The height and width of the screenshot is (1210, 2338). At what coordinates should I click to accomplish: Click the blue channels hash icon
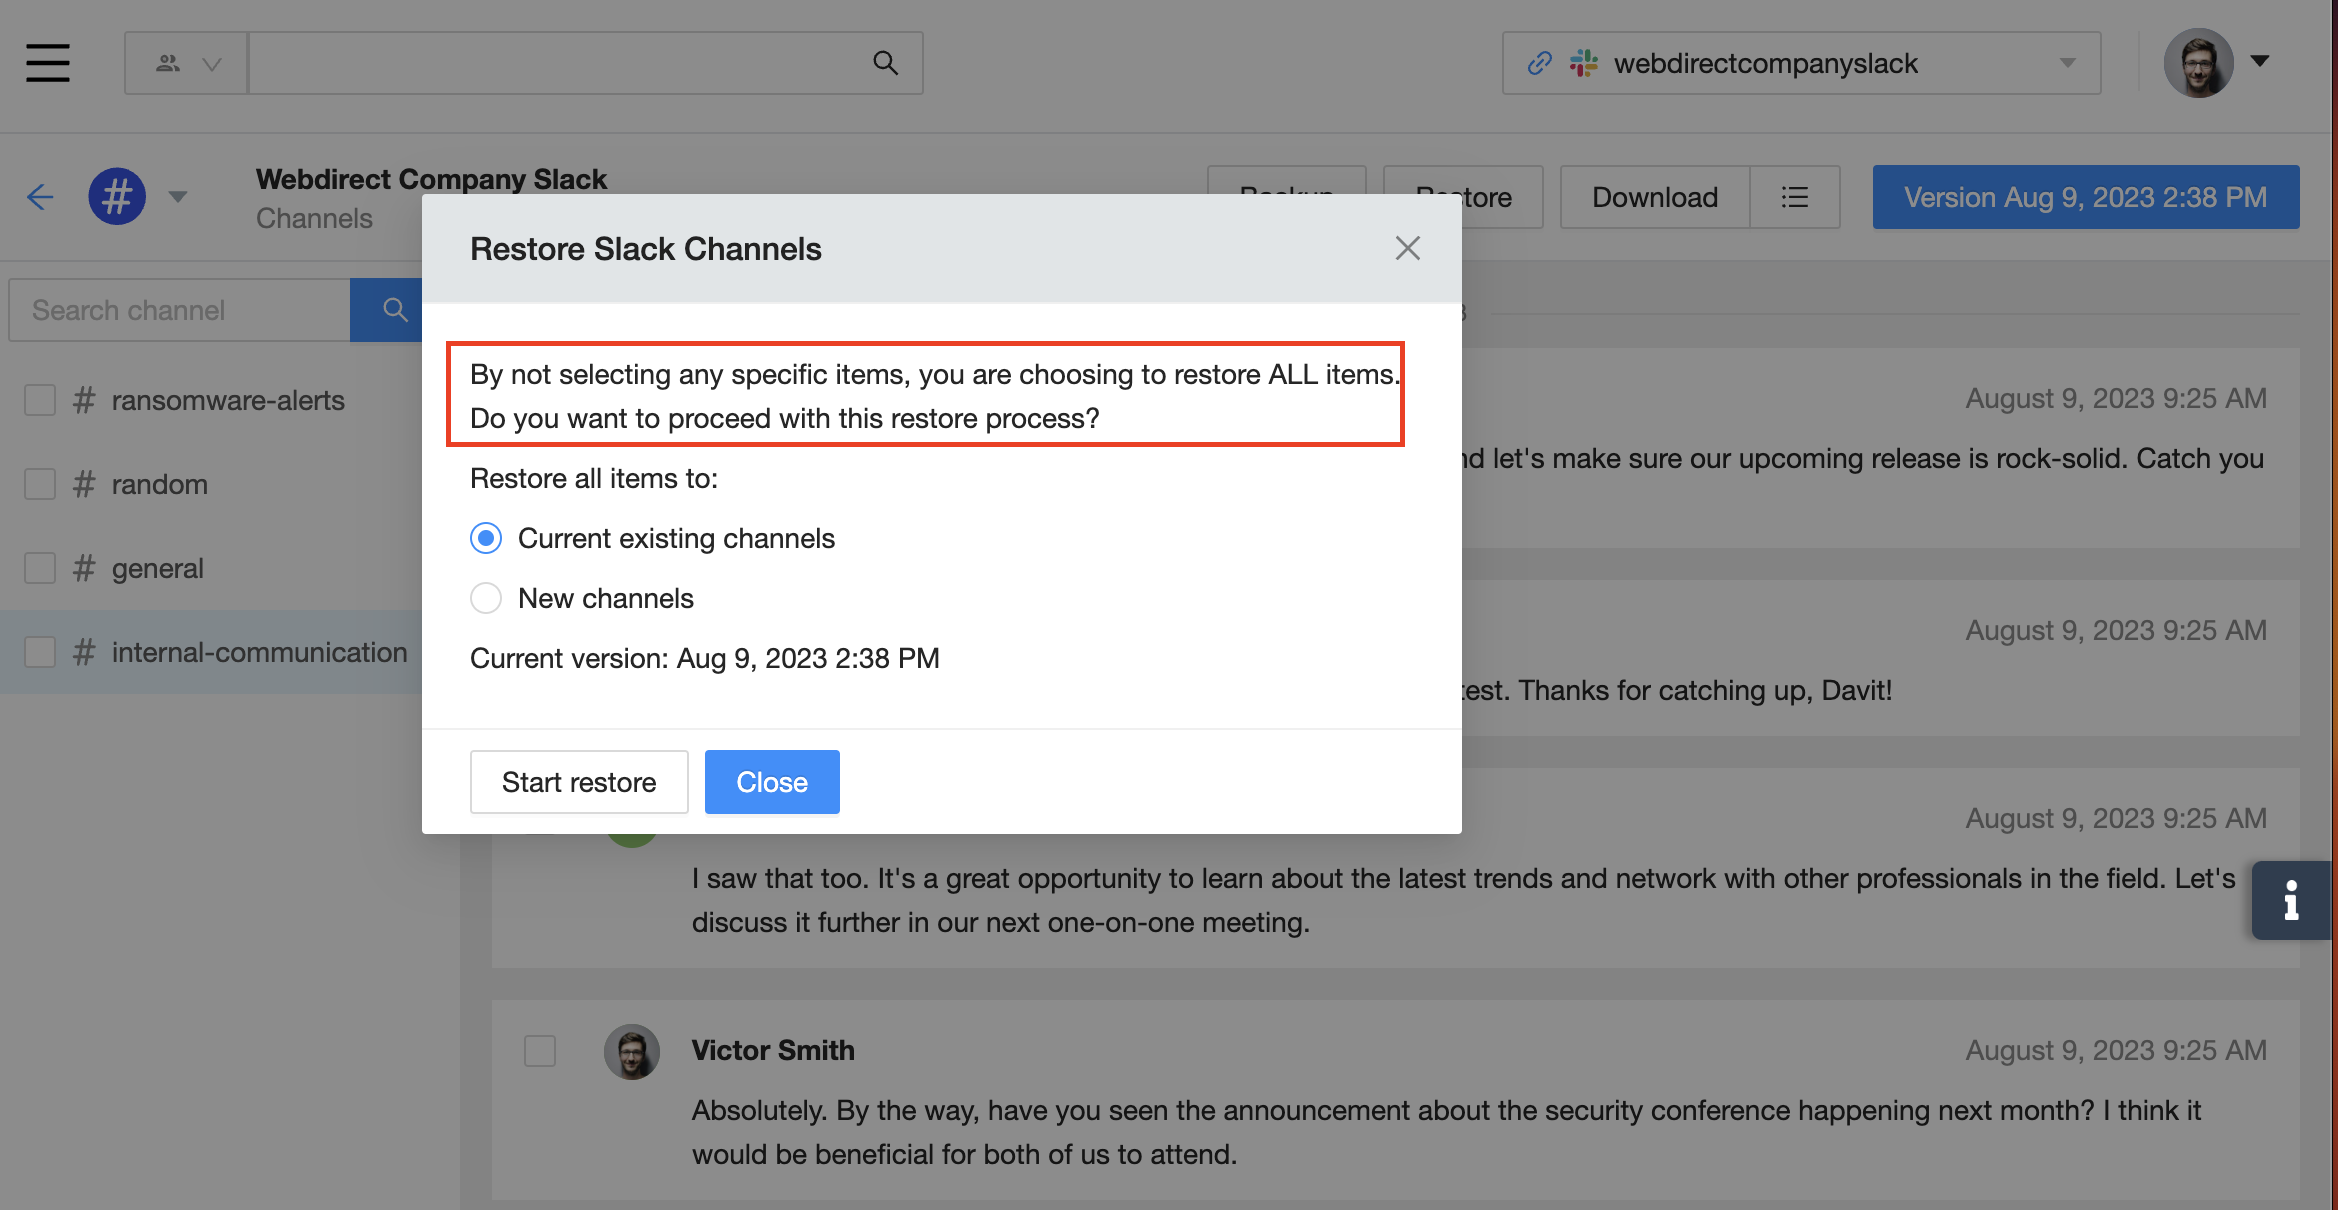(x=117, y=196)
